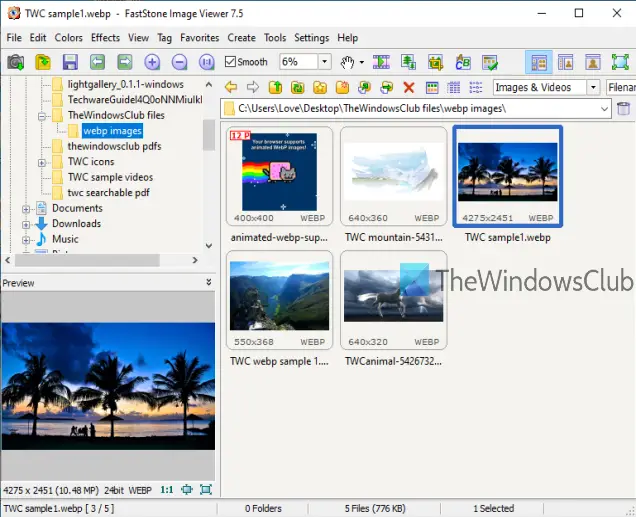Click the Move To Folder icon
Image resolution: width=636 pixels, height=517 pixels.
pyautogui.click(x=387, y=87)
